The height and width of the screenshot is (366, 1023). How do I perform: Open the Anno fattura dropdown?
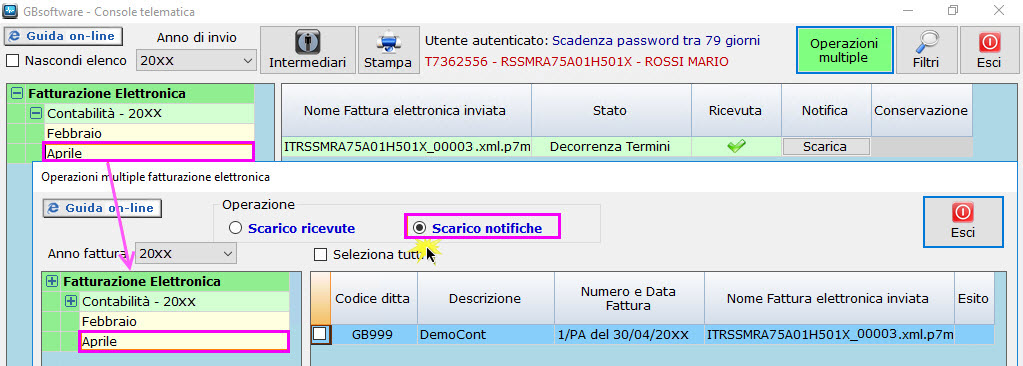186,253
